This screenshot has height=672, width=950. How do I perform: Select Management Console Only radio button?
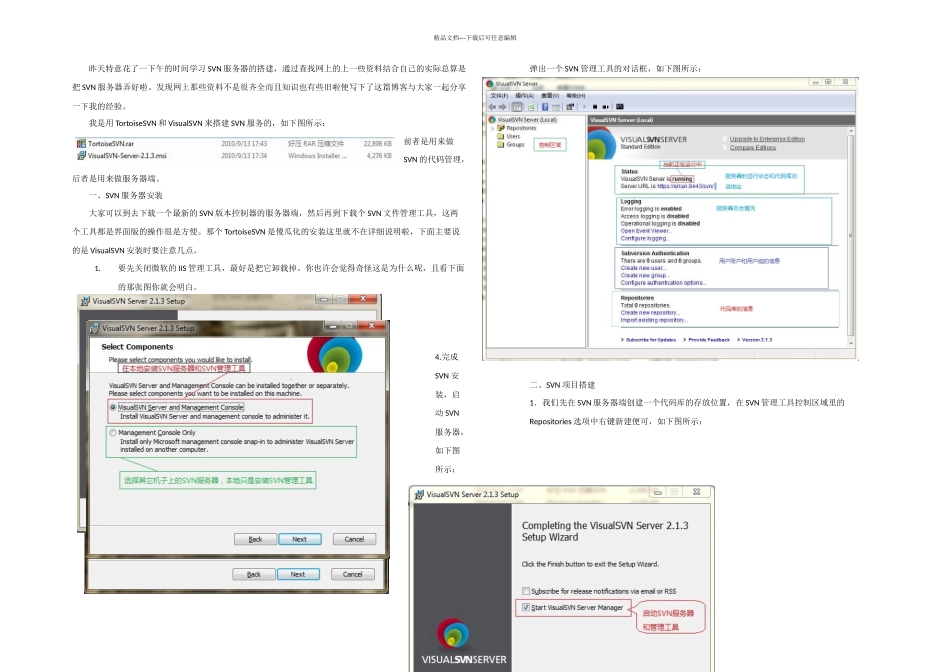113,433
